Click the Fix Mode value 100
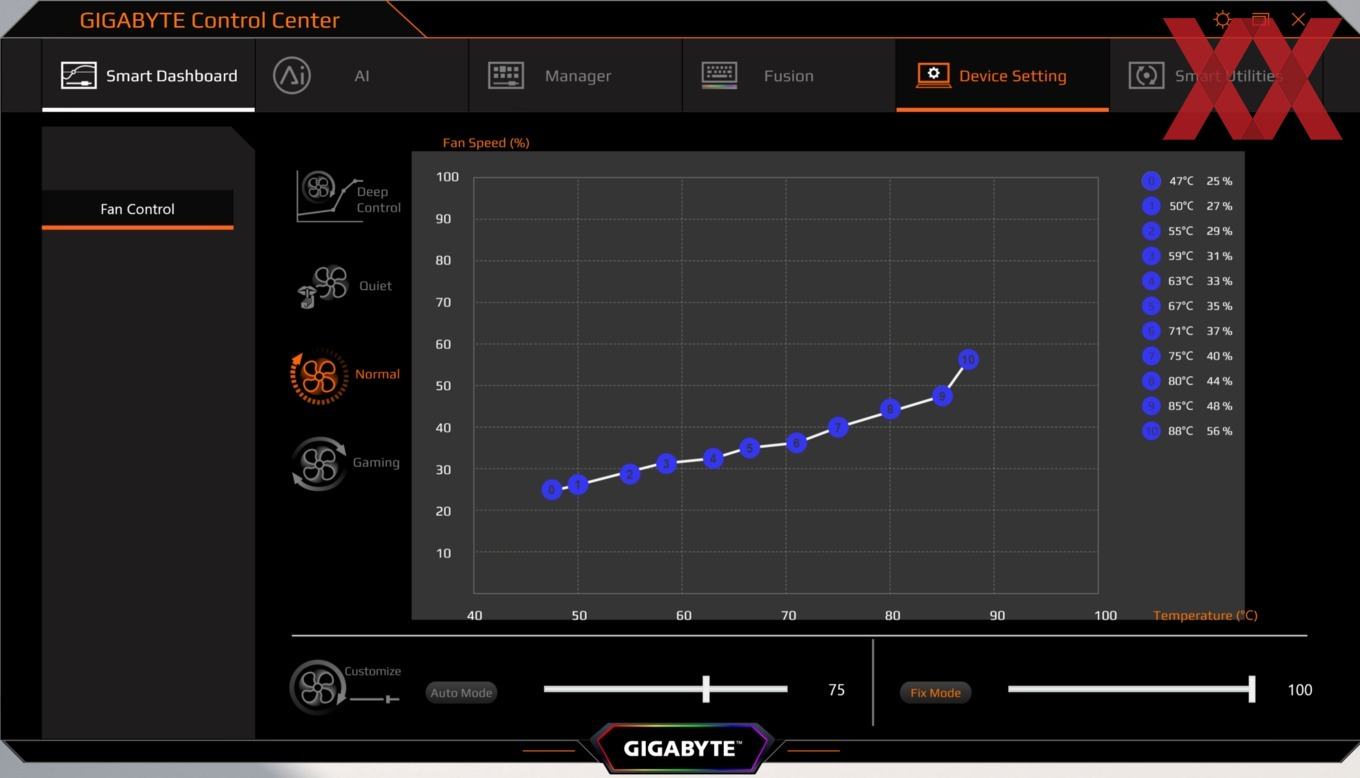Image resolution: width=1360 pixels, height=778 pixels. (1300, 690)
